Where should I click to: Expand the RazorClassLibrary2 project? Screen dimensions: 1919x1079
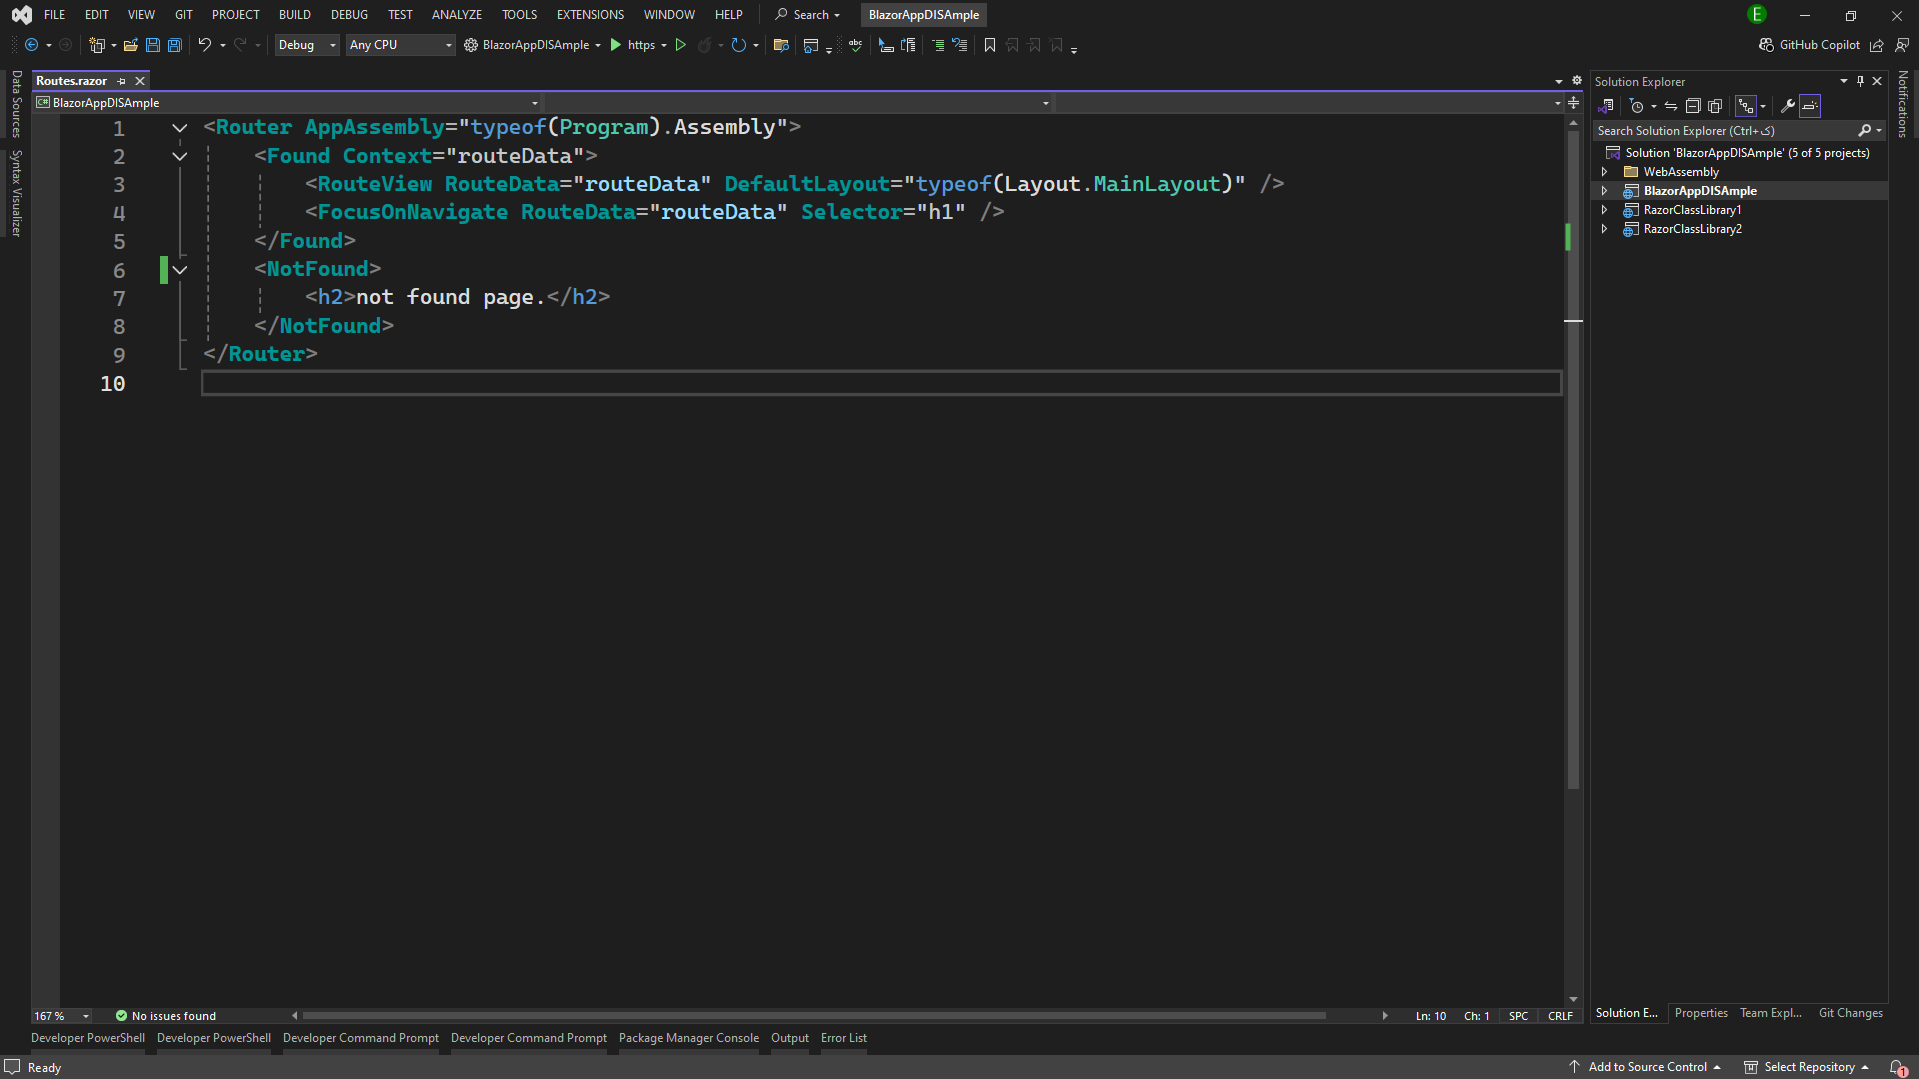coord(1604,229)
